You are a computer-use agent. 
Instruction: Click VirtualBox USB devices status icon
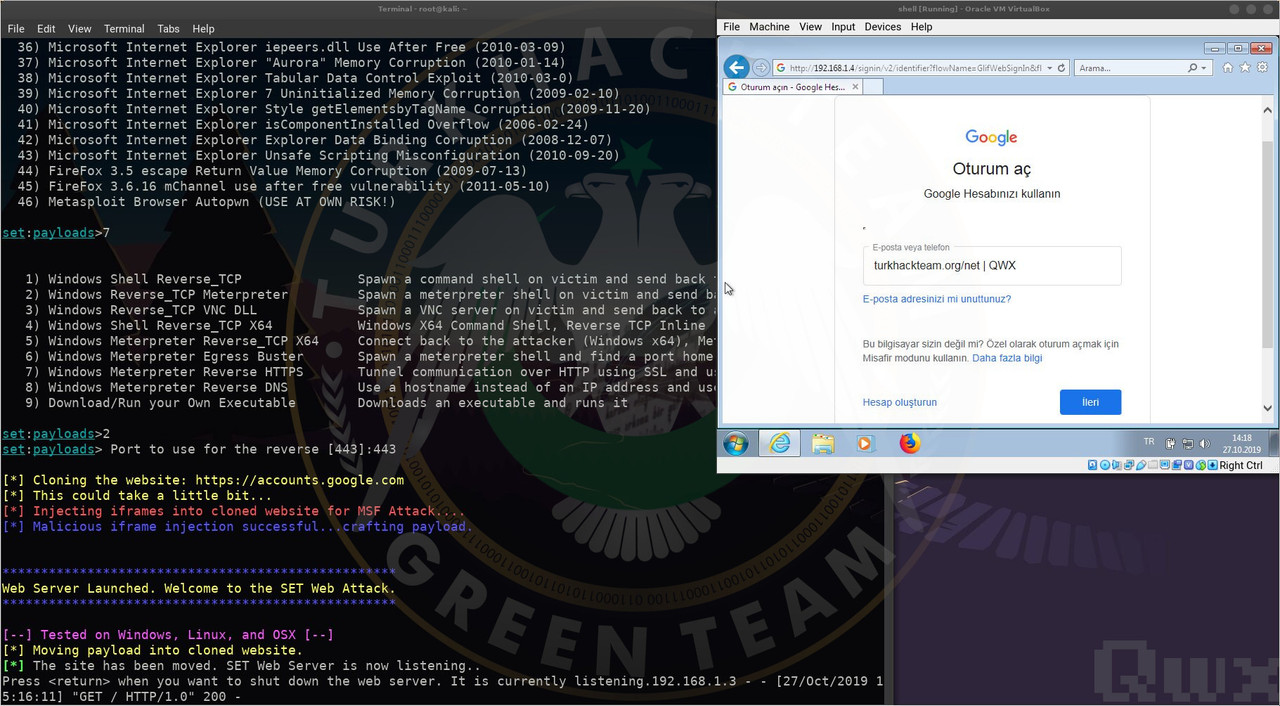pyautogui.click(x=1141, y=465)
